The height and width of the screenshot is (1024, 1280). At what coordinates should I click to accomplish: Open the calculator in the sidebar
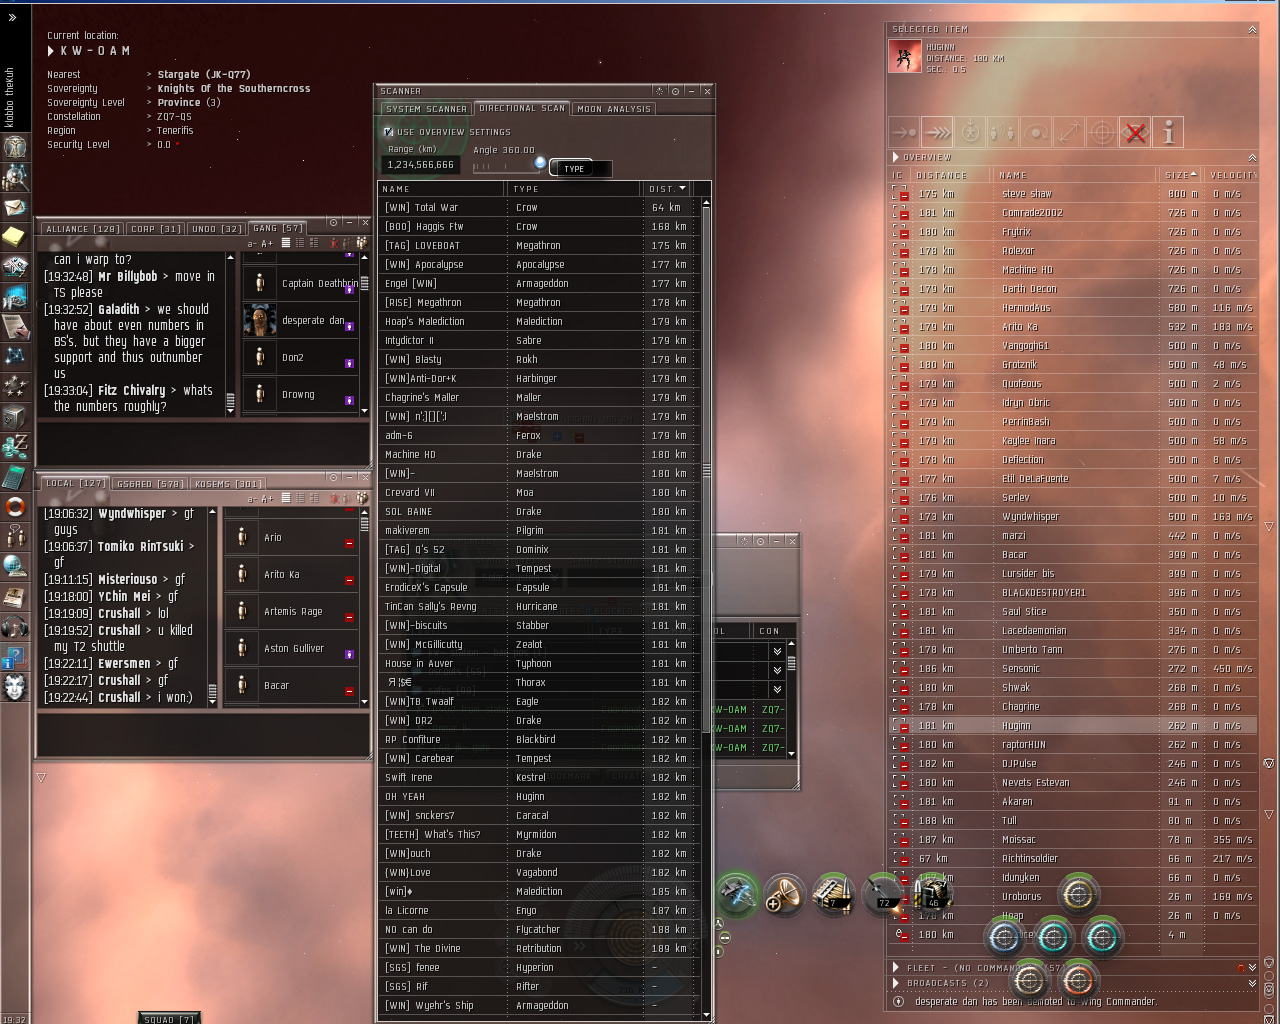pos(15,476)
